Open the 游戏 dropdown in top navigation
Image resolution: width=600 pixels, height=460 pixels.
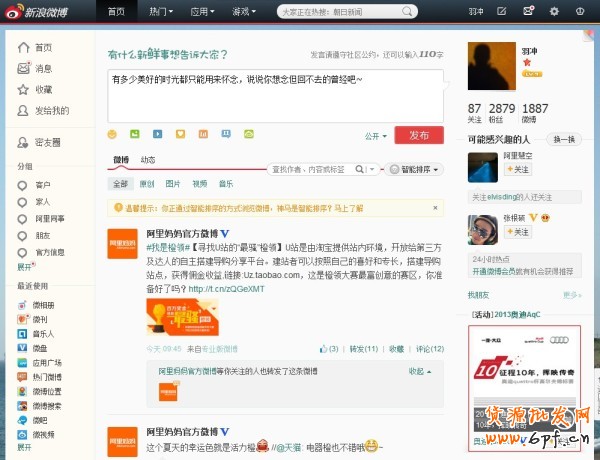coord(244,11)
